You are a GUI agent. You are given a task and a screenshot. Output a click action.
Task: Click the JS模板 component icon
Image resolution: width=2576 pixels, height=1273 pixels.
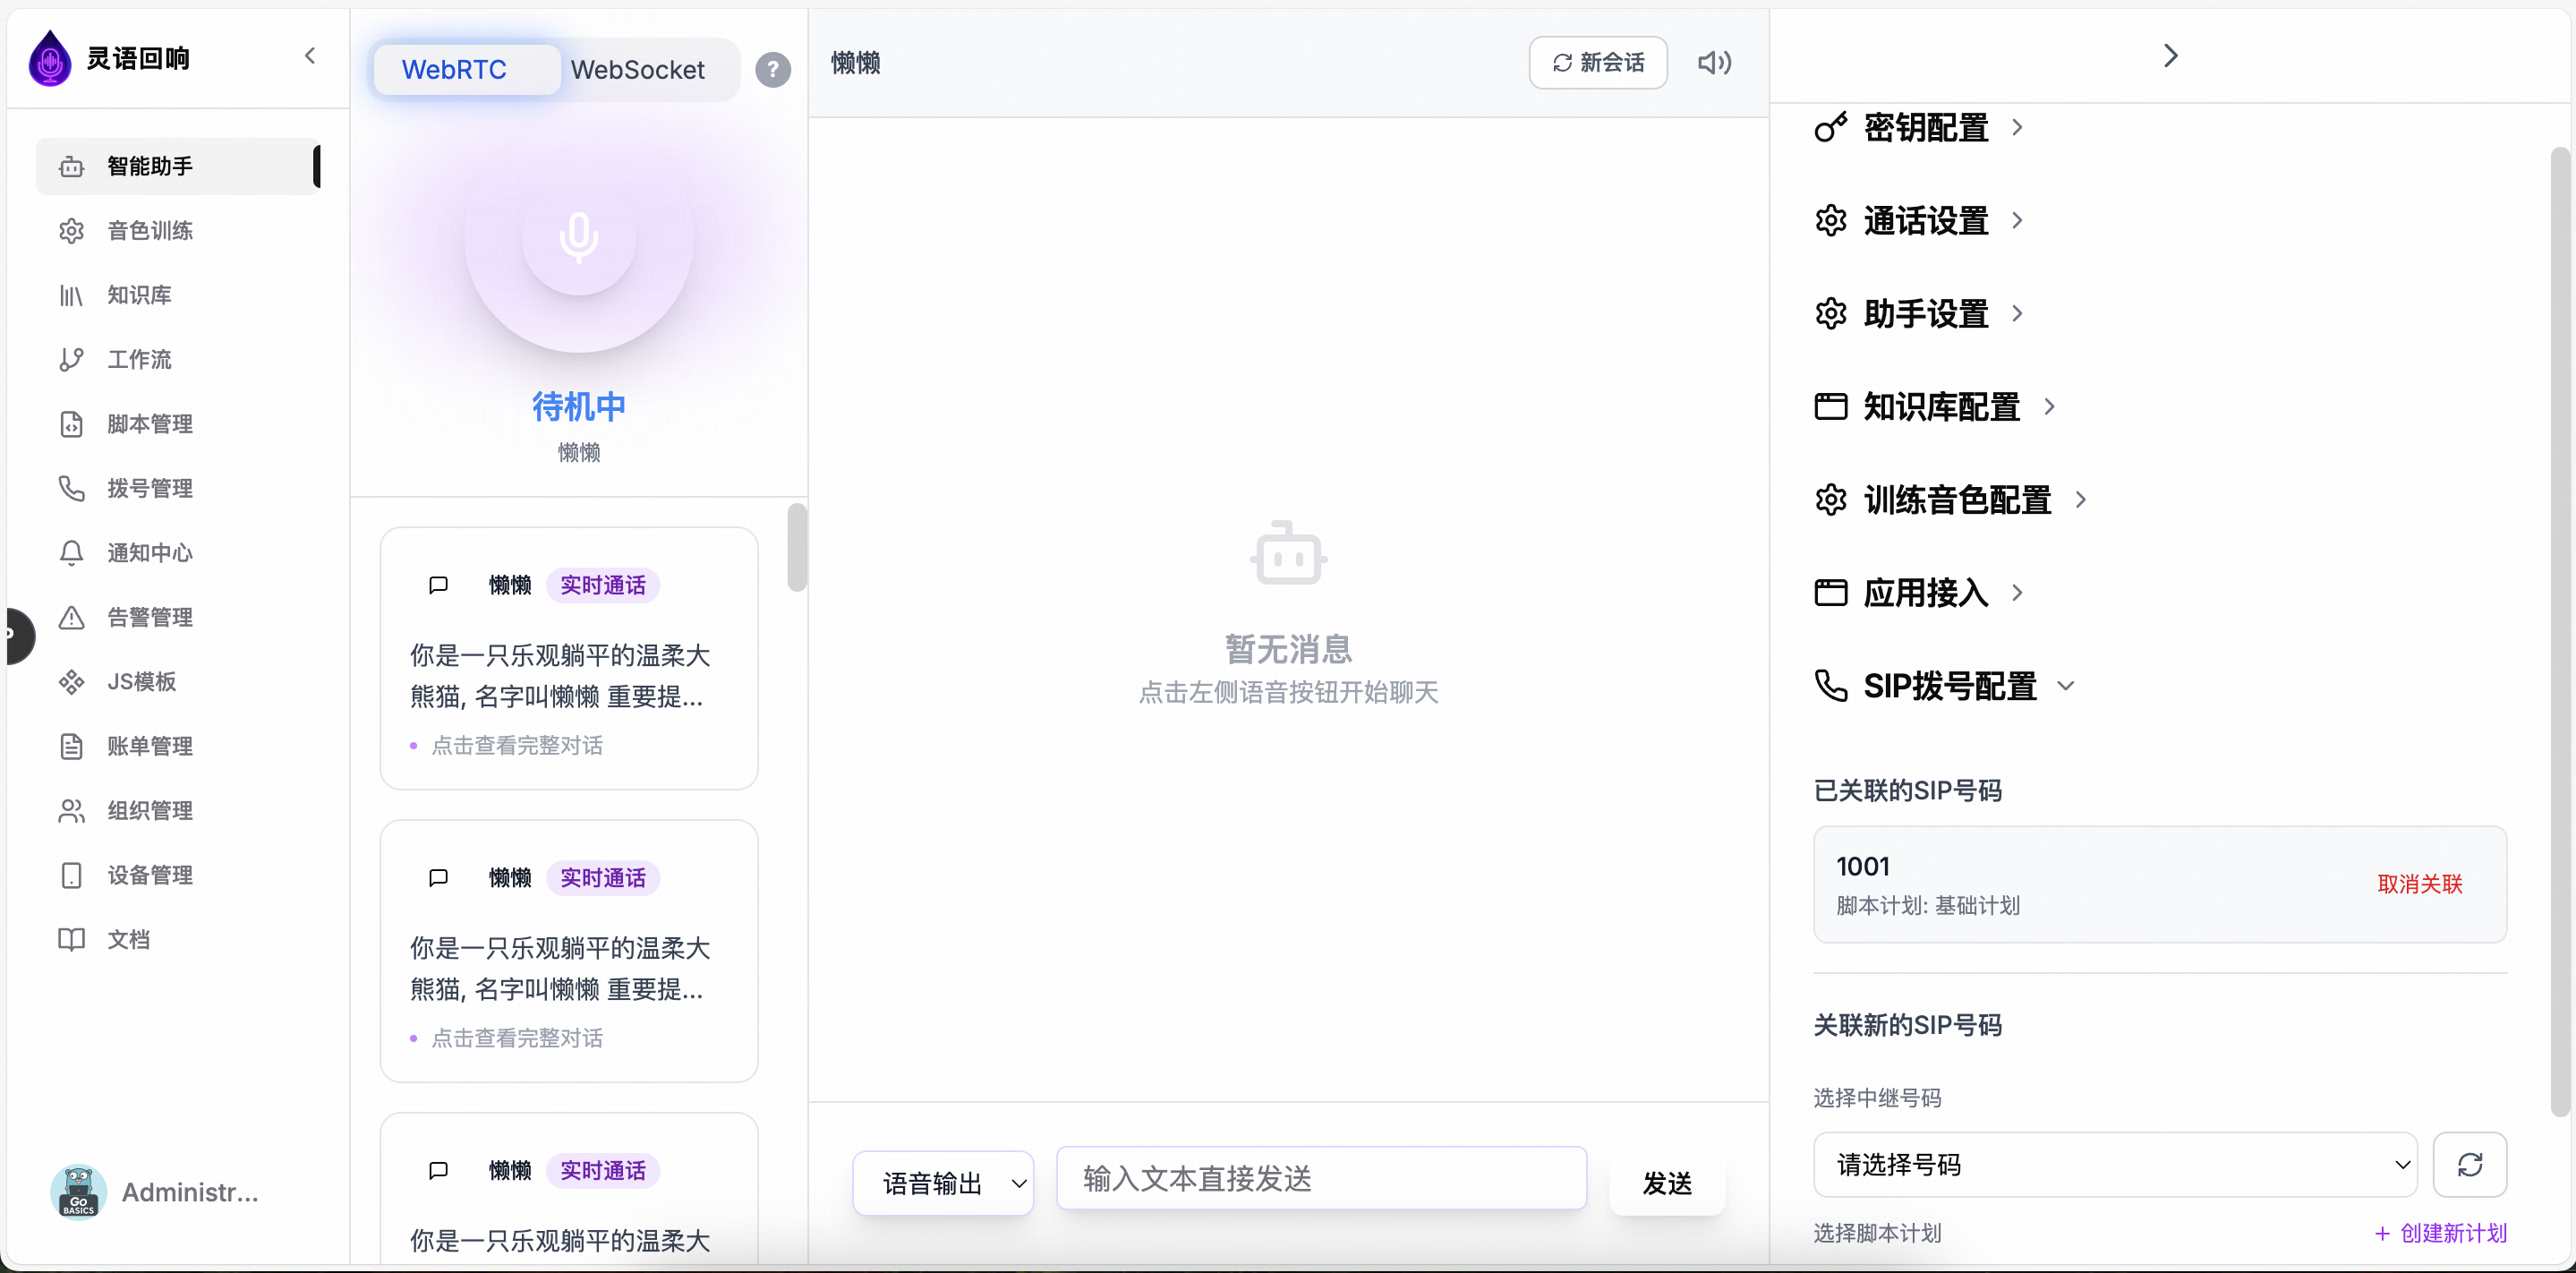[x=71, y=682]
